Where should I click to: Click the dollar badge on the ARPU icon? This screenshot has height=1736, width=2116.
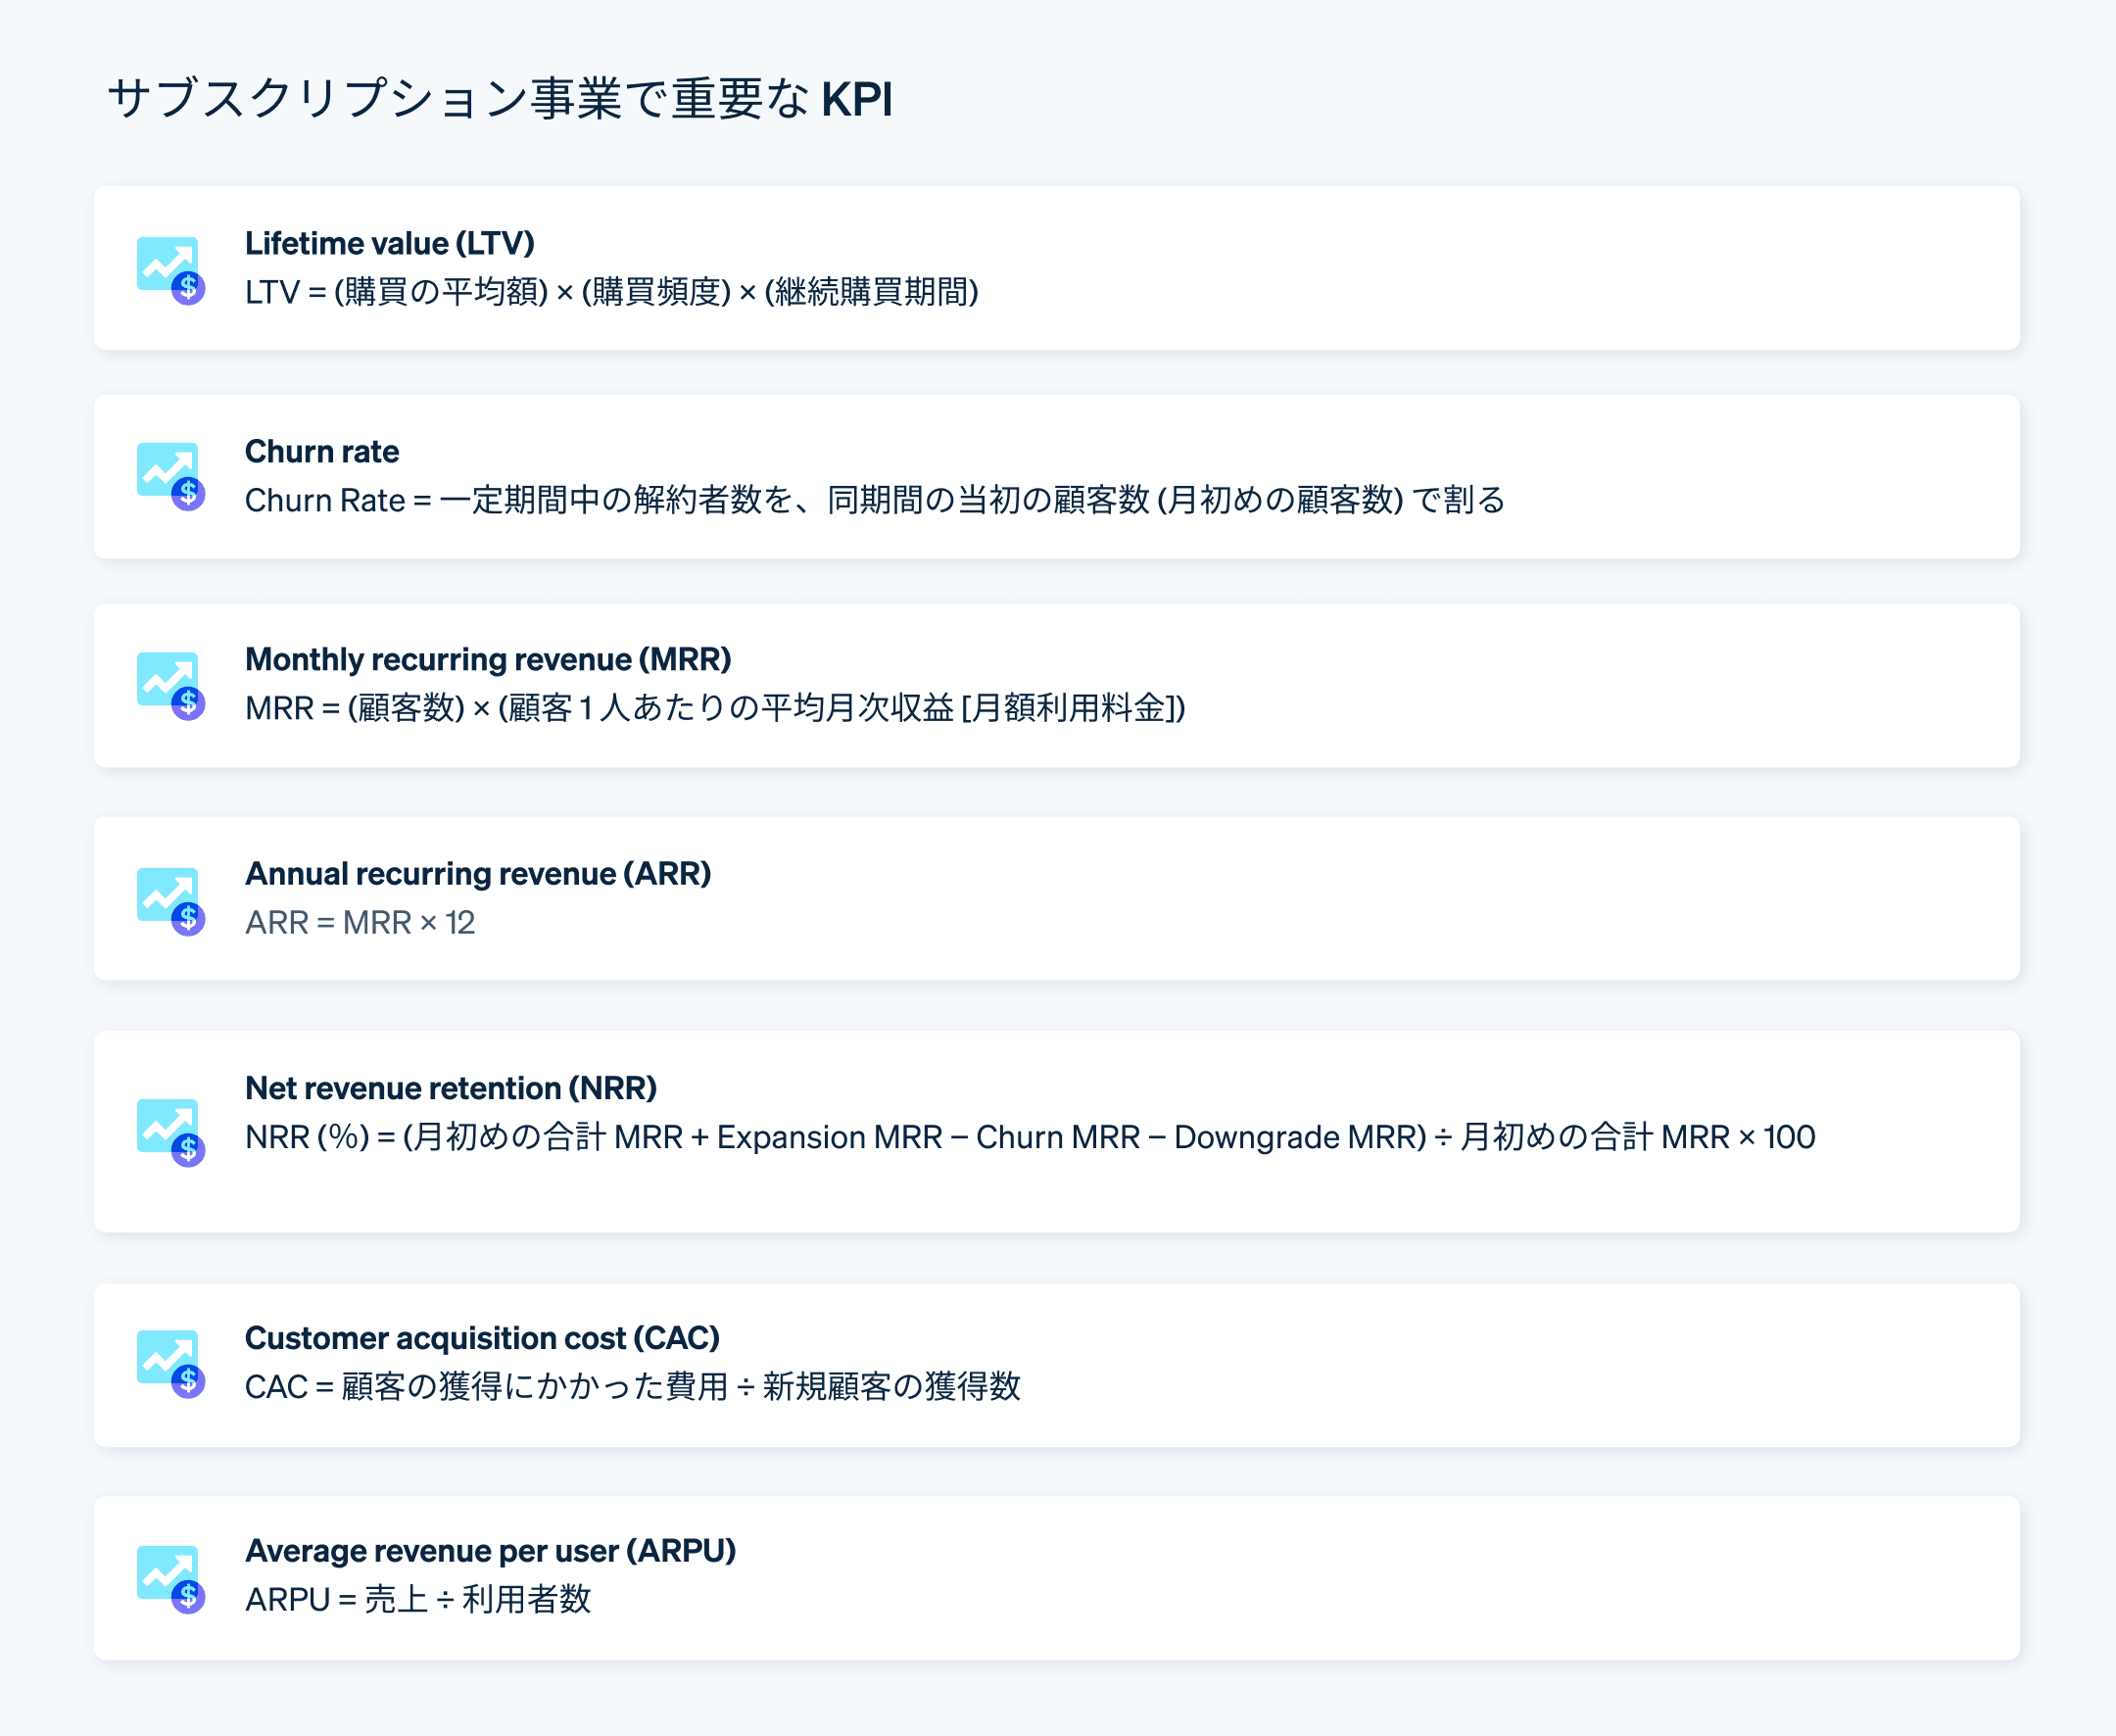[188, 1599]
